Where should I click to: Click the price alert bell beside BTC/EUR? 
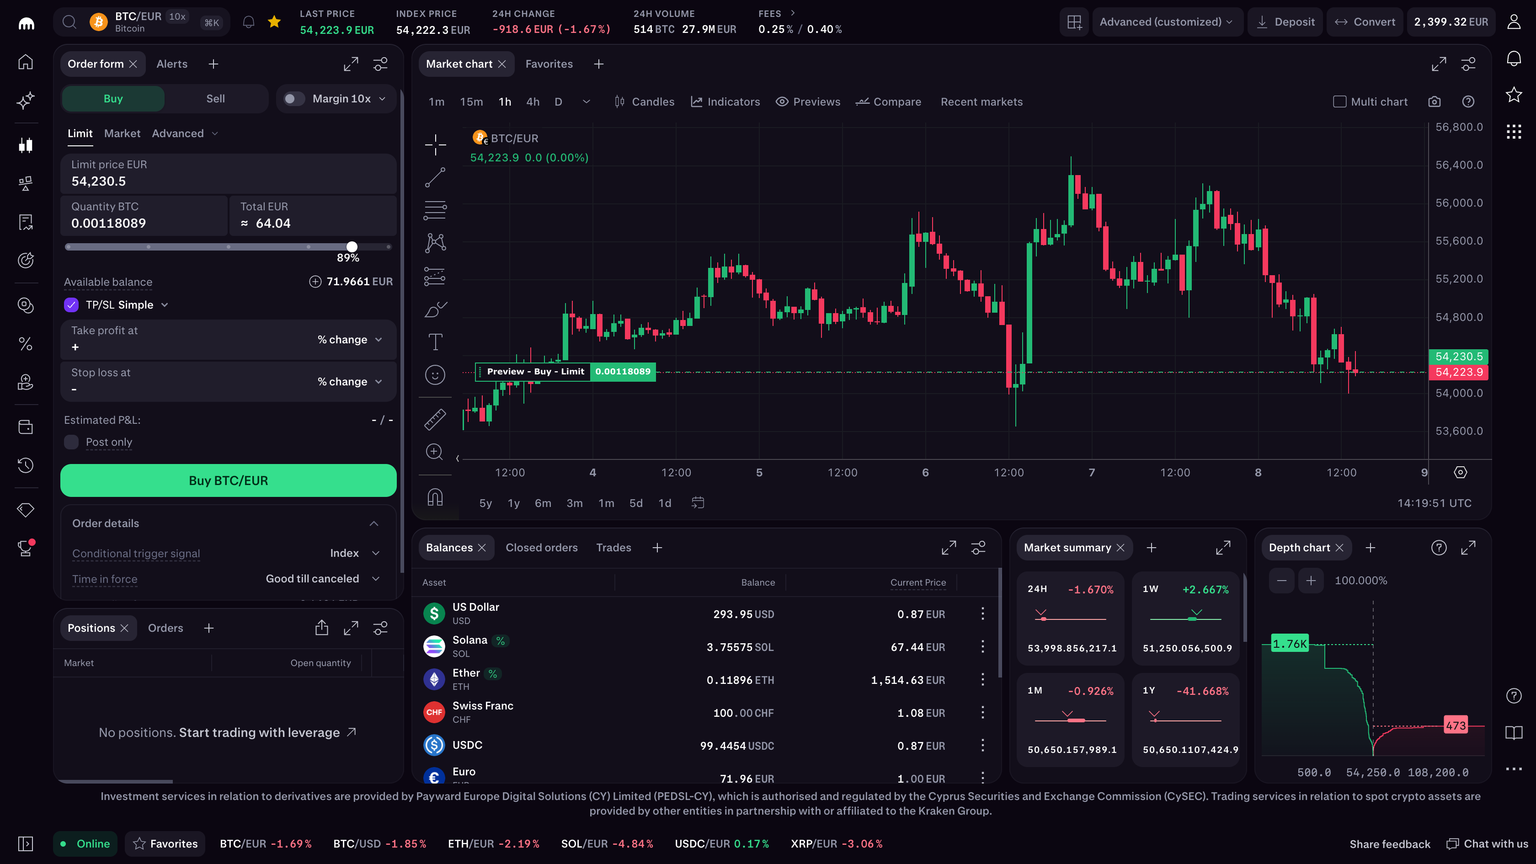[249, 22]
